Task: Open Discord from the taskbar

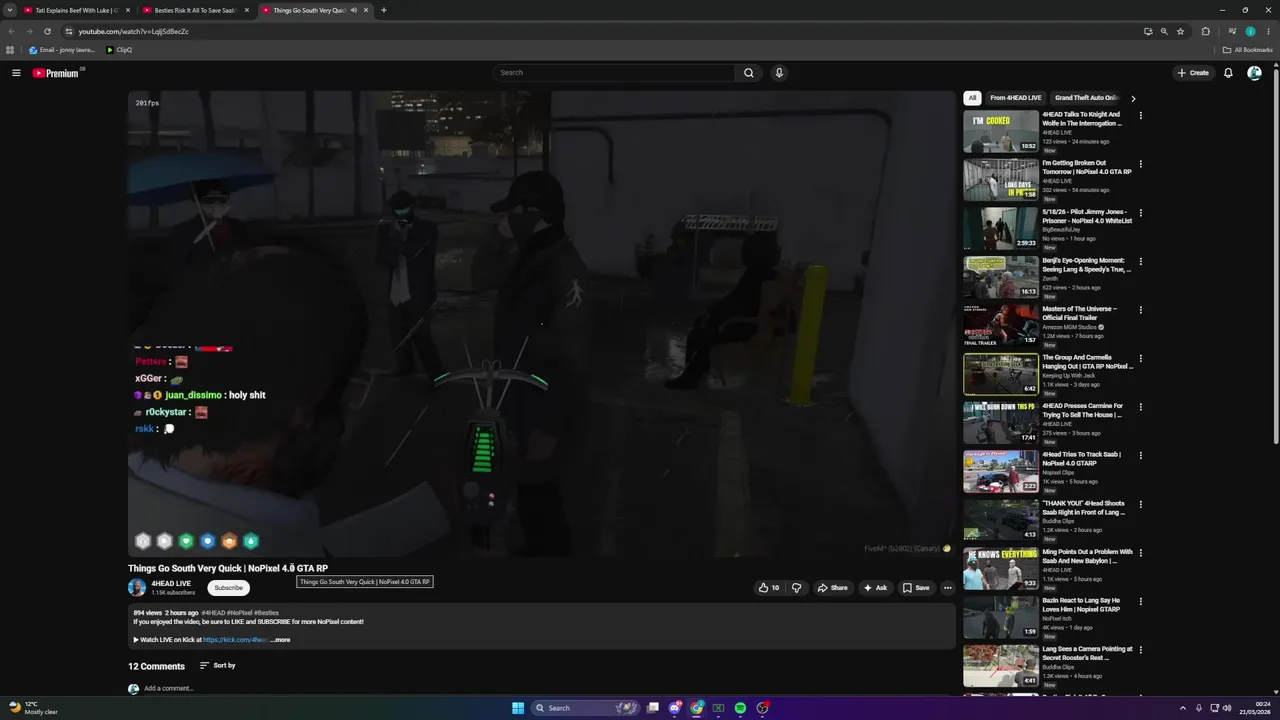Action: (675, 708)
